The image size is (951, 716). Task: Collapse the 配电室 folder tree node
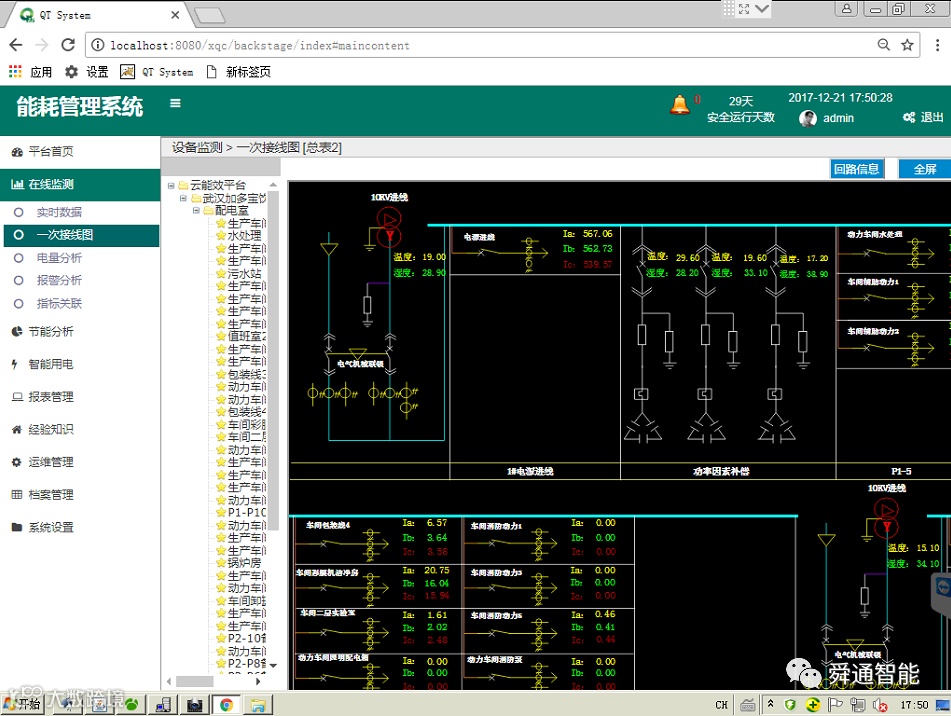[x=197, y=211]
